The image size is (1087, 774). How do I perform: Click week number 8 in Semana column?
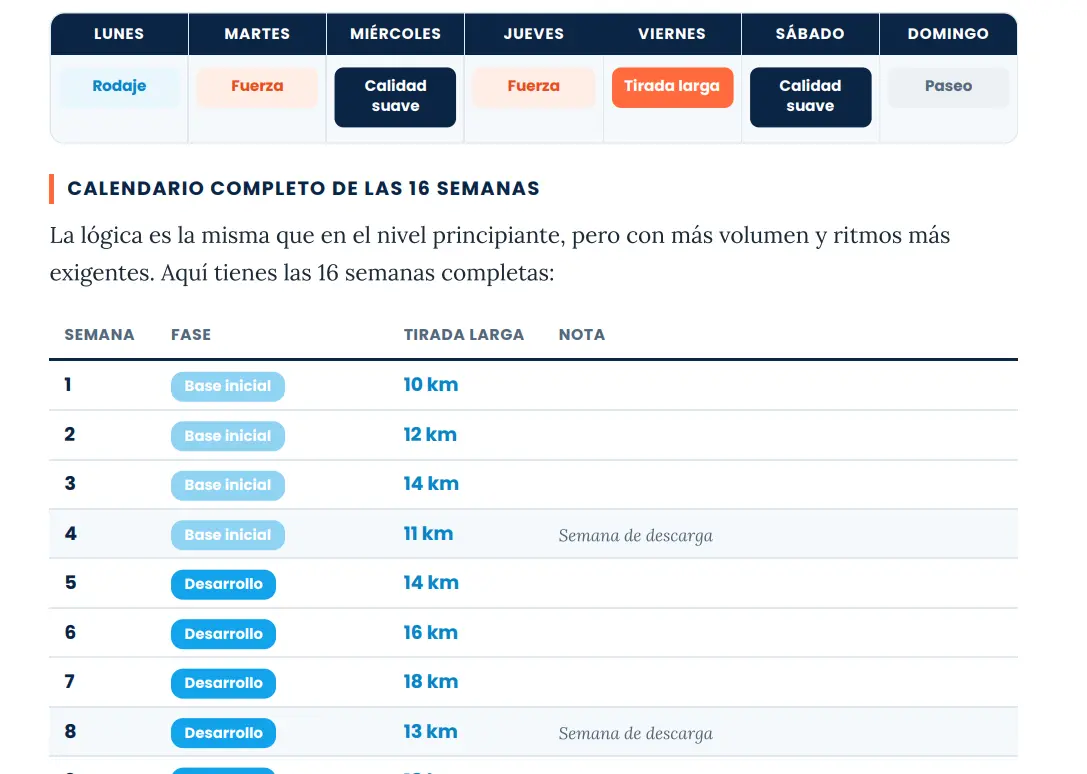70,732
